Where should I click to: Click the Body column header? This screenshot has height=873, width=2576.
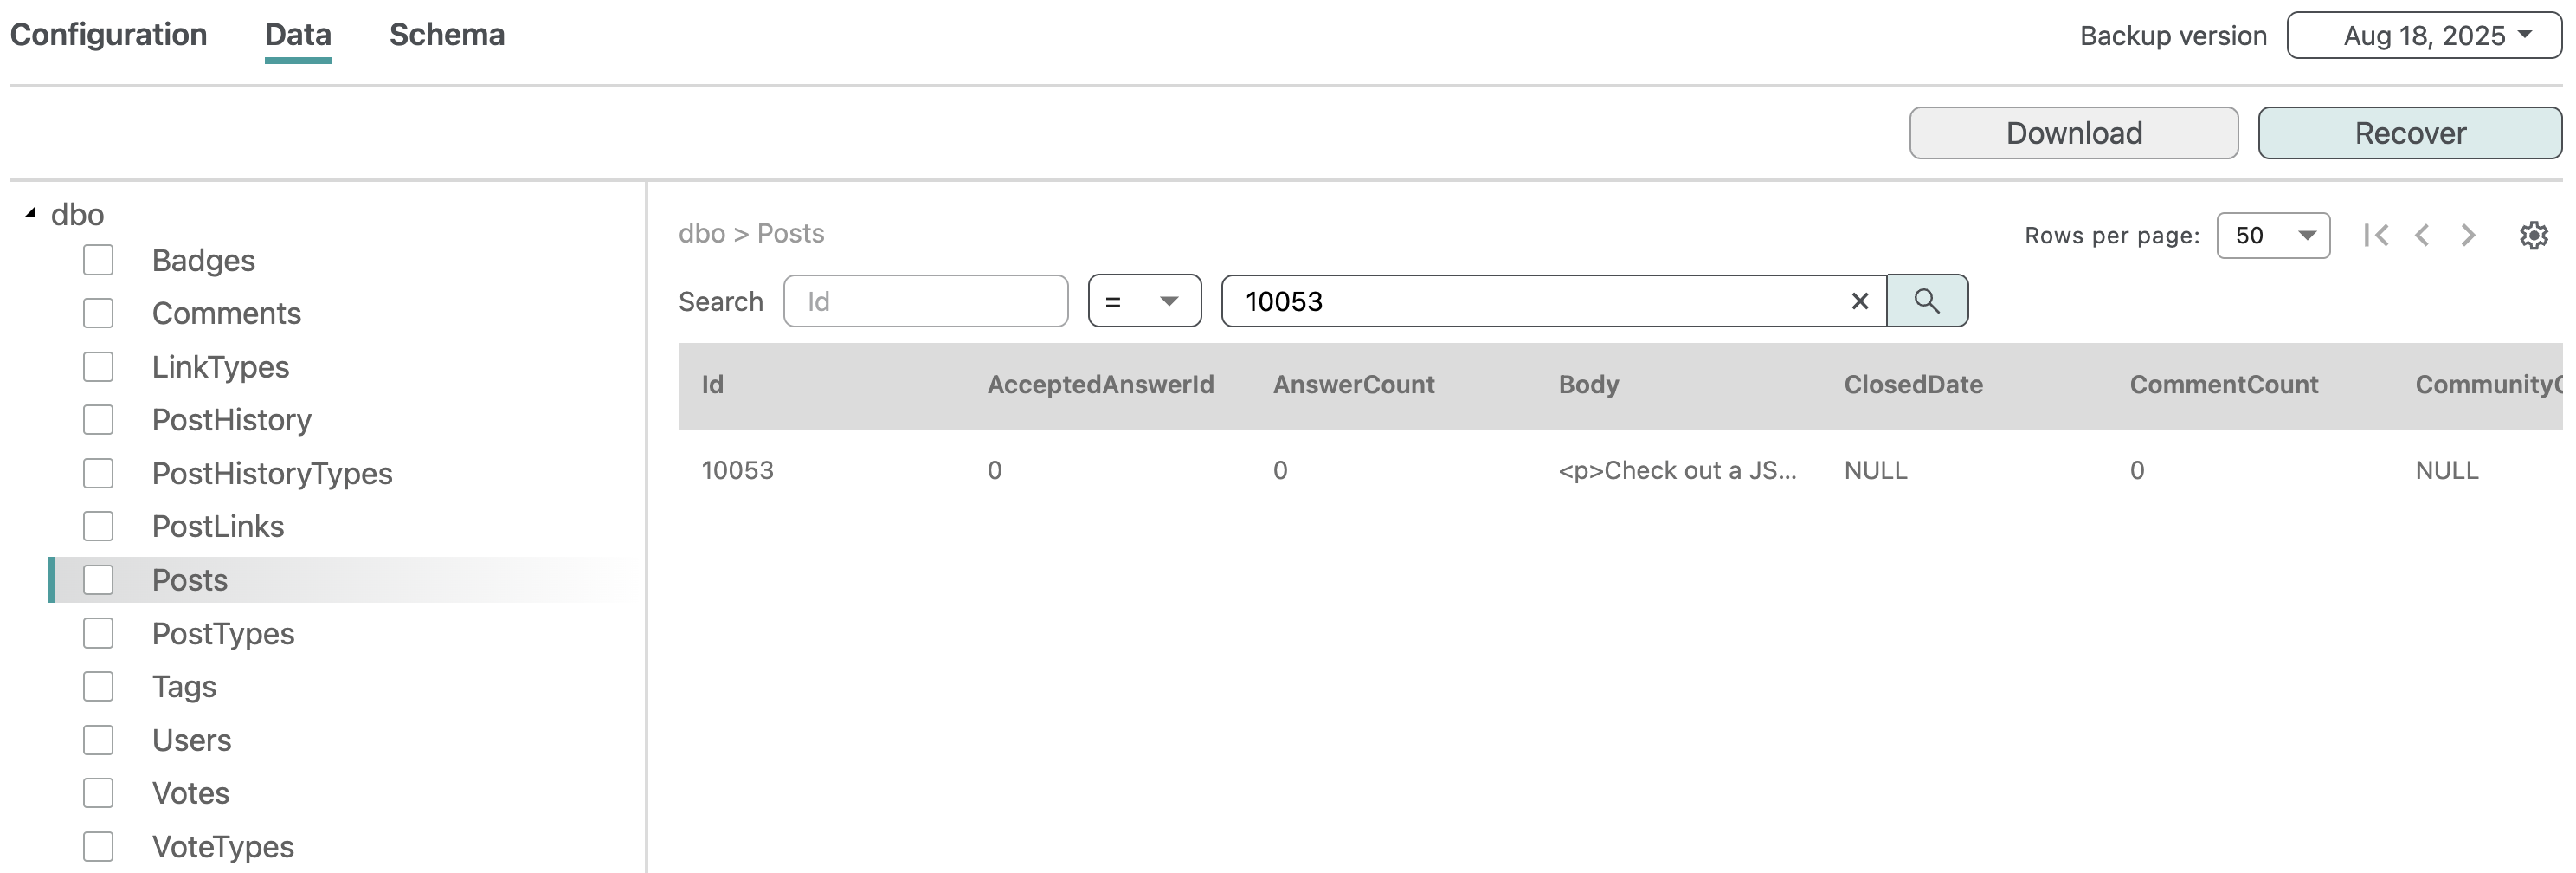click(1588, 385)
